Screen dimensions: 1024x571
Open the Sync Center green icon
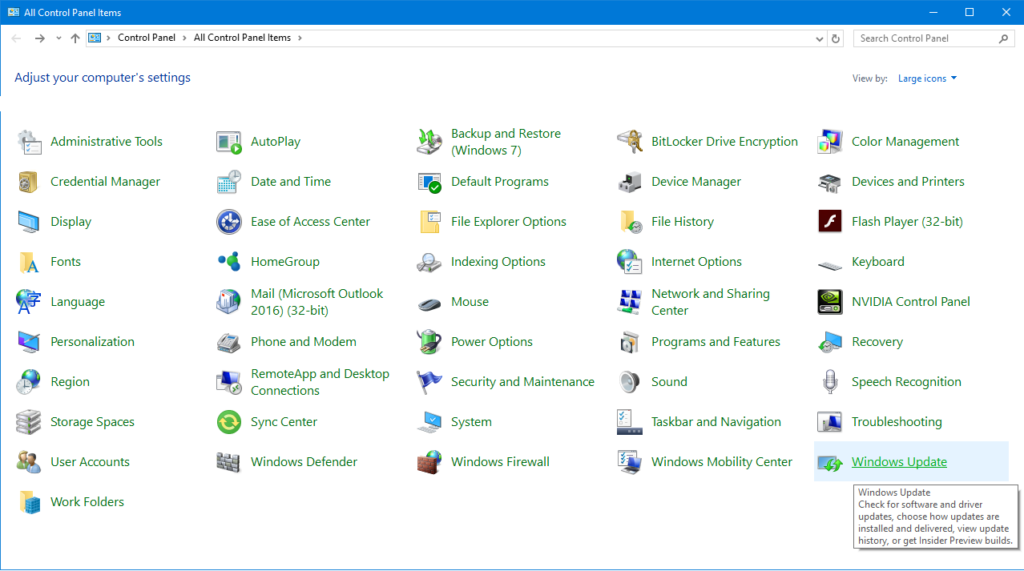click(229, 422)
